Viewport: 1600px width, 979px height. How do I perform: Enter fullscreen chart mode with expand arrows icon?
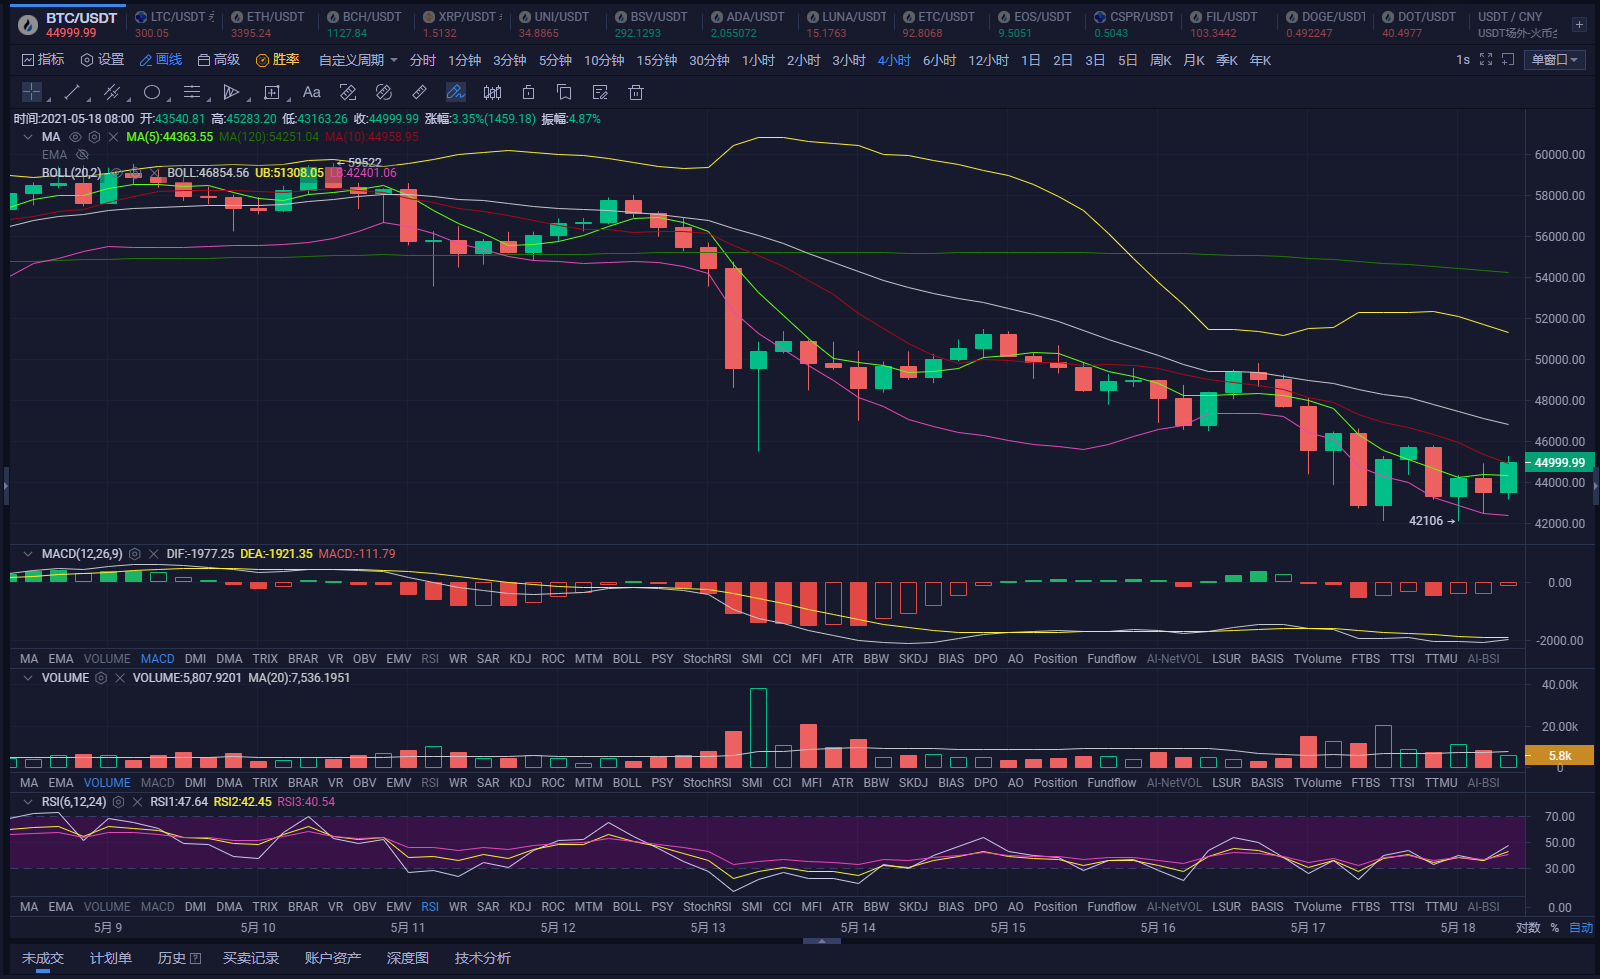click(1486, 60)
